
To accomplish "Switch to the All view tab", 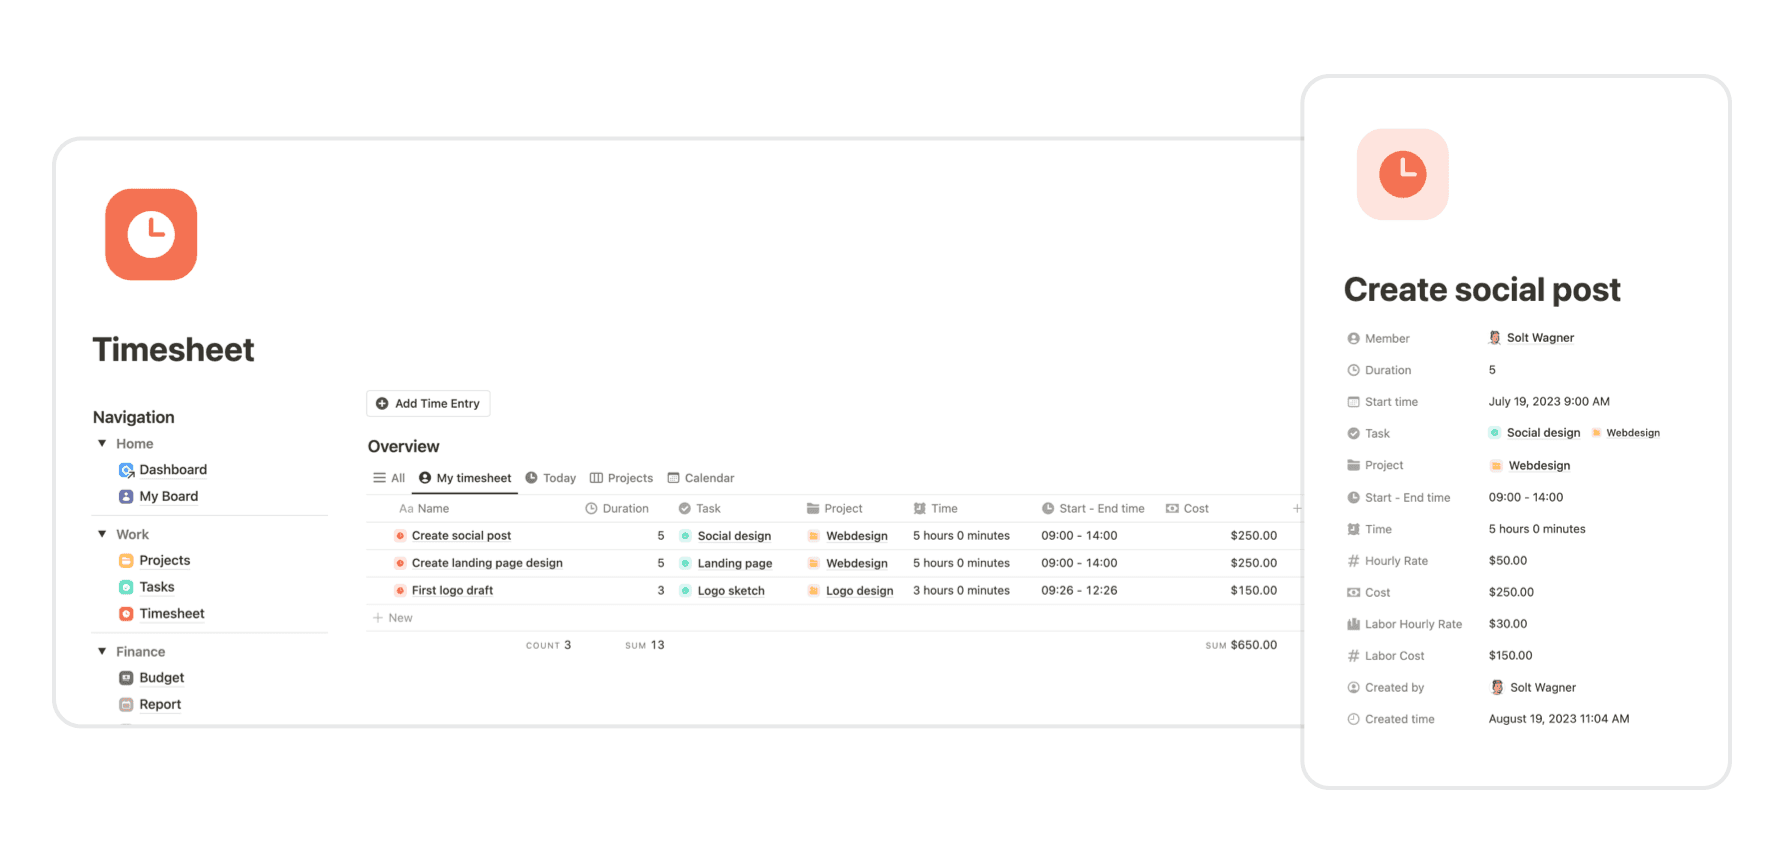I will pos(389,478).
